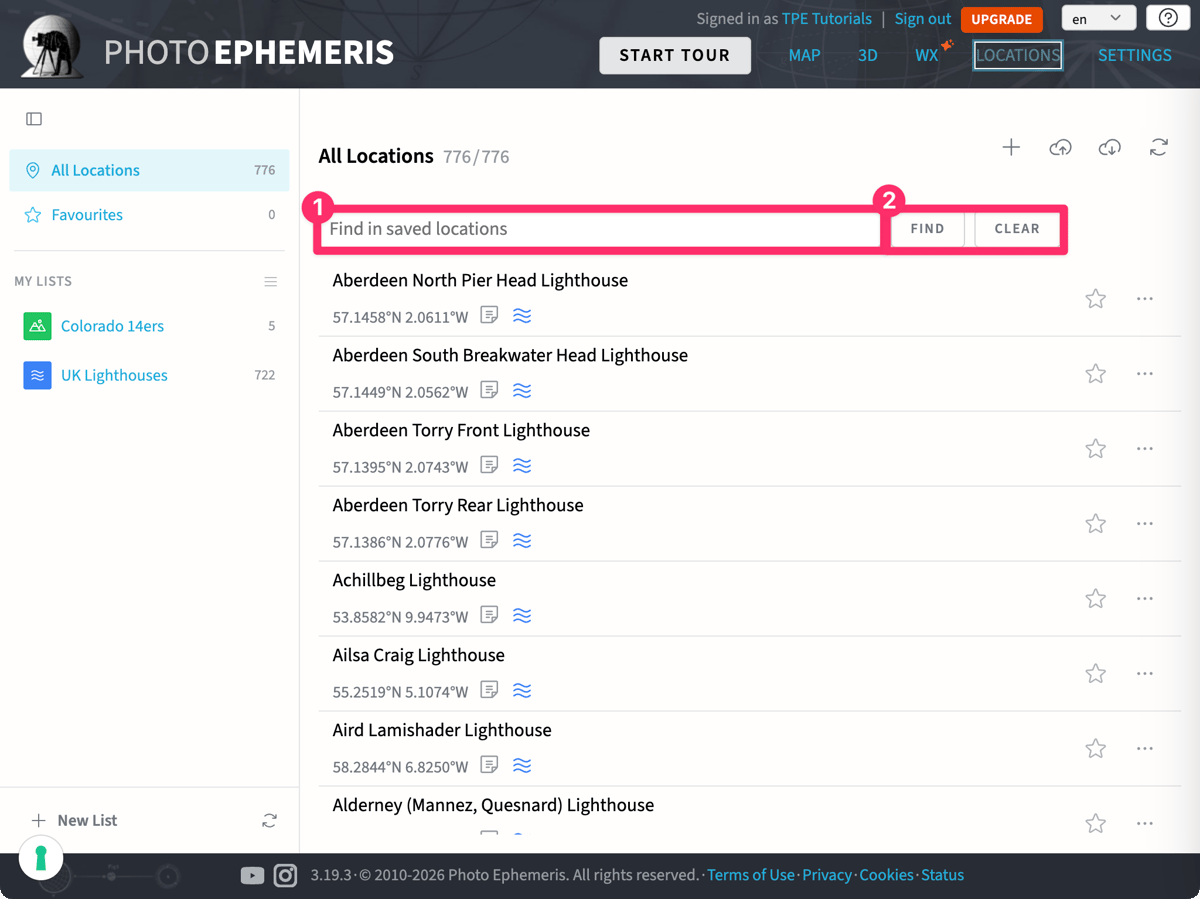This screenshot has height=899, width=1200.
Task: Open the Instagram icon in footer
Action: coord(286,875)
